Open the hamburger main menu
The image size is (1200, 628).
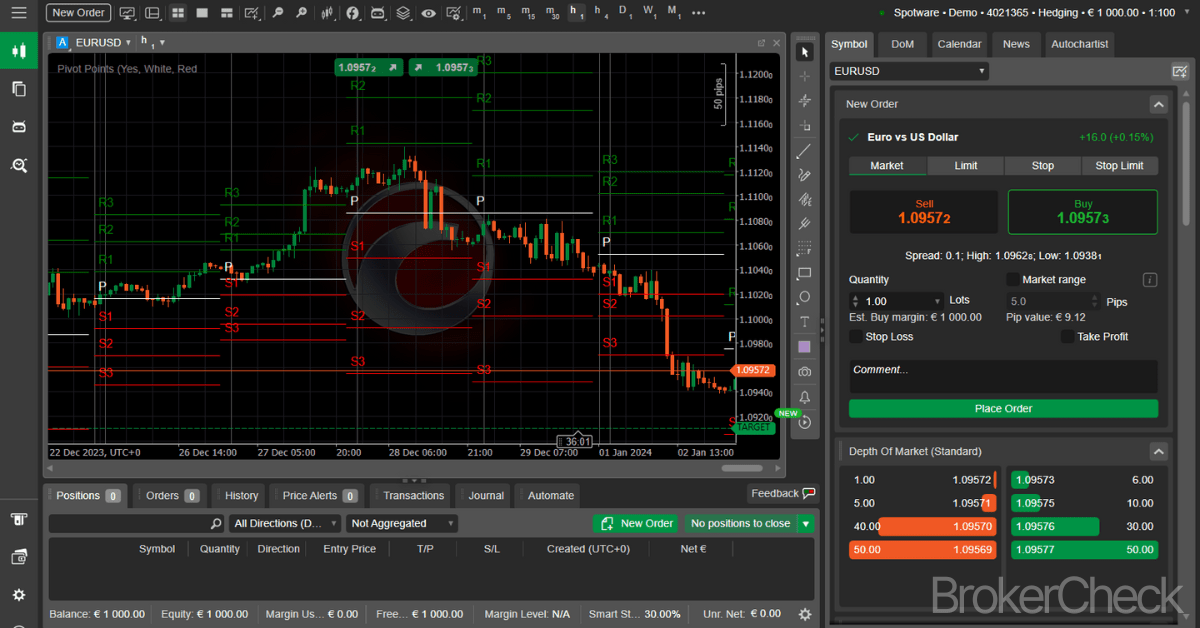click(x=18, y=13)
